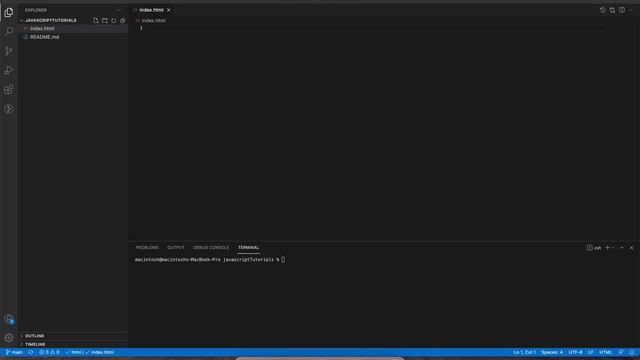This screenshot has width=640, height=360.
Task: Open notifications bell in status bar
Action: tap(631, 352)
